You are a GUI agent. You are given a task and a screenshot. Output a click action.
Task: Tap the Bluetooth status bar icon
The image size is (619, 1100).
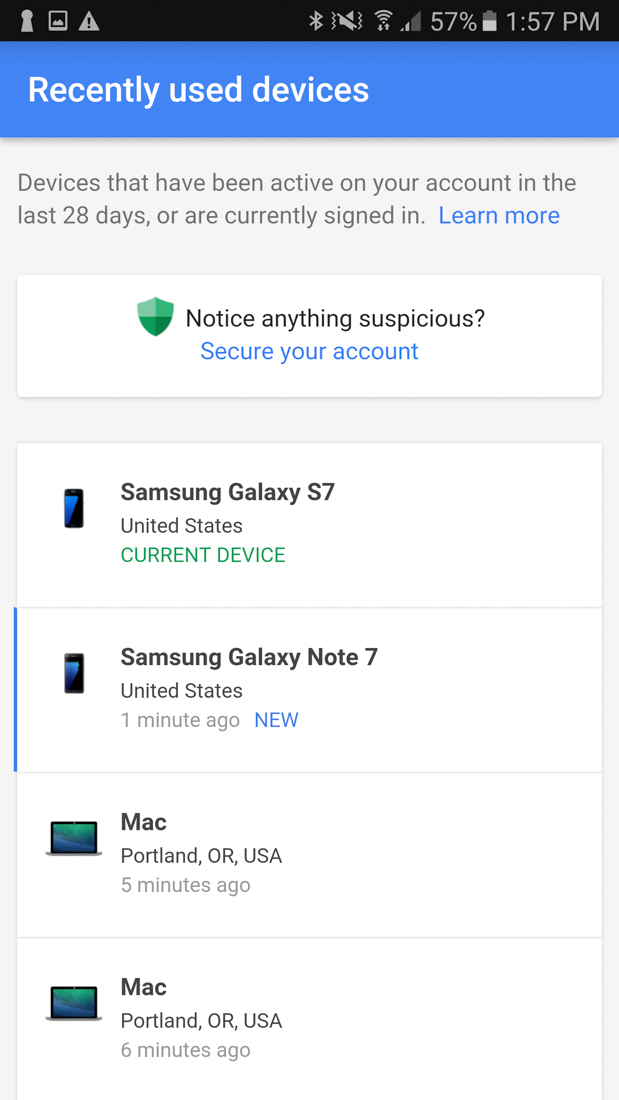[315, 20]
